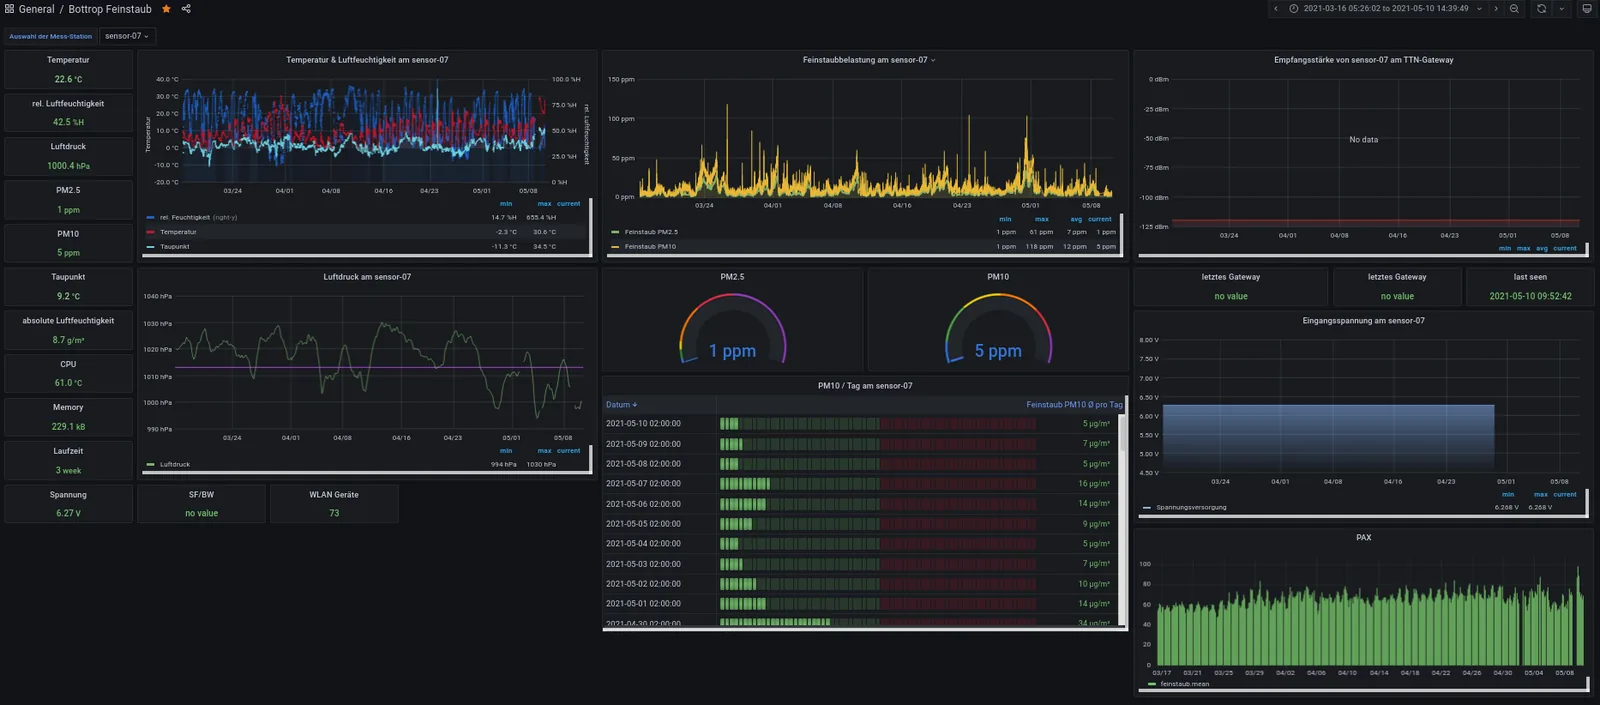
Task: Open the Laufzeit stat panel title
Action: (68, 451)
